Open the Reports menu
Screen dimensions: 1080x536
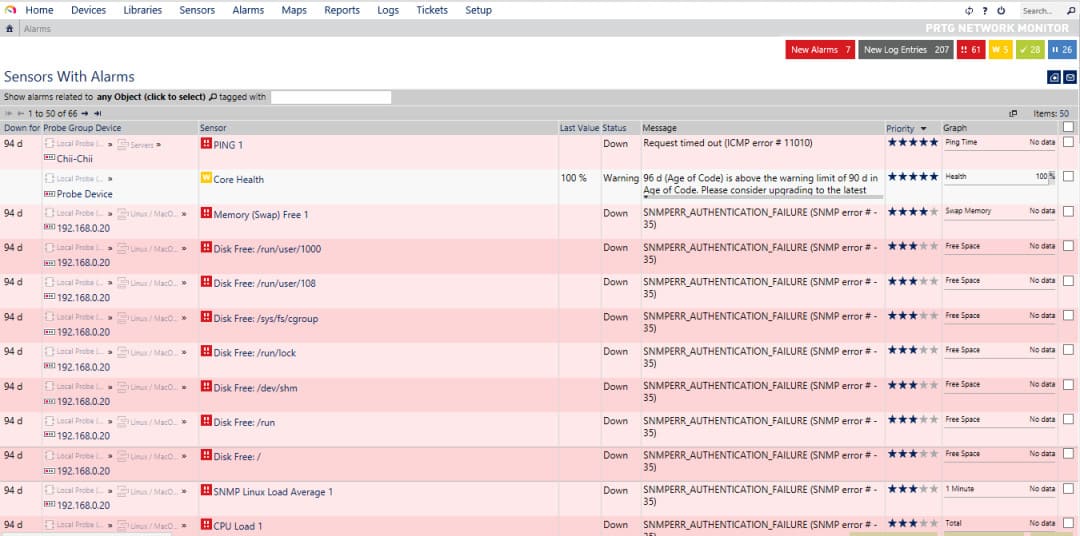tap(342, 10)
